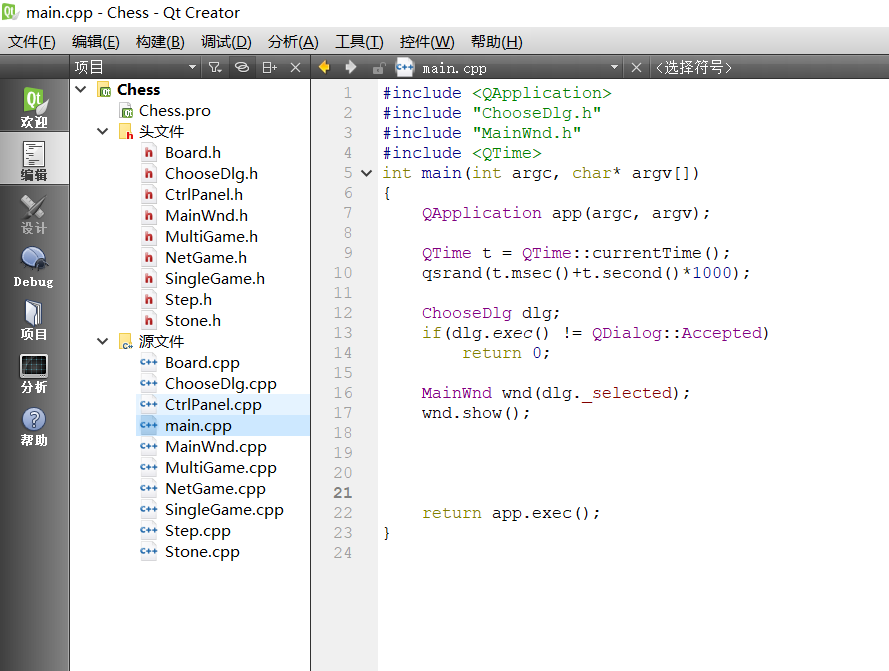Click 'qsrand' call on line 10
This screenshot has height=671, width=889.
pyautogui.click(x=452, y=273)
